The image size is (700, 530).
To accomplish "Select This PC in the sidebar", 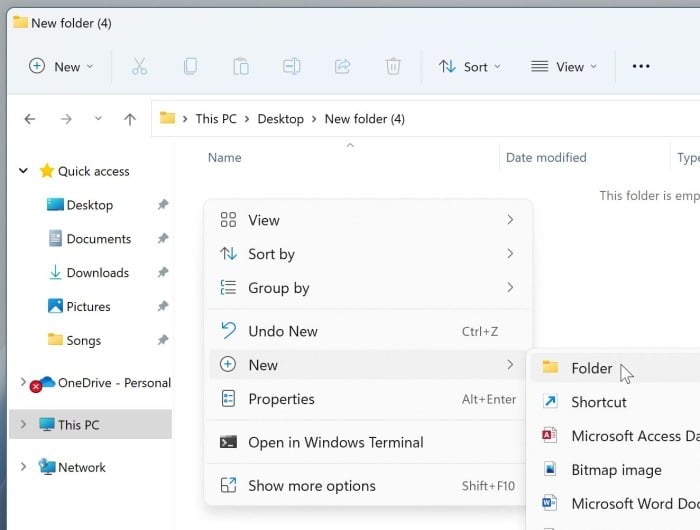I will [90, 424].
